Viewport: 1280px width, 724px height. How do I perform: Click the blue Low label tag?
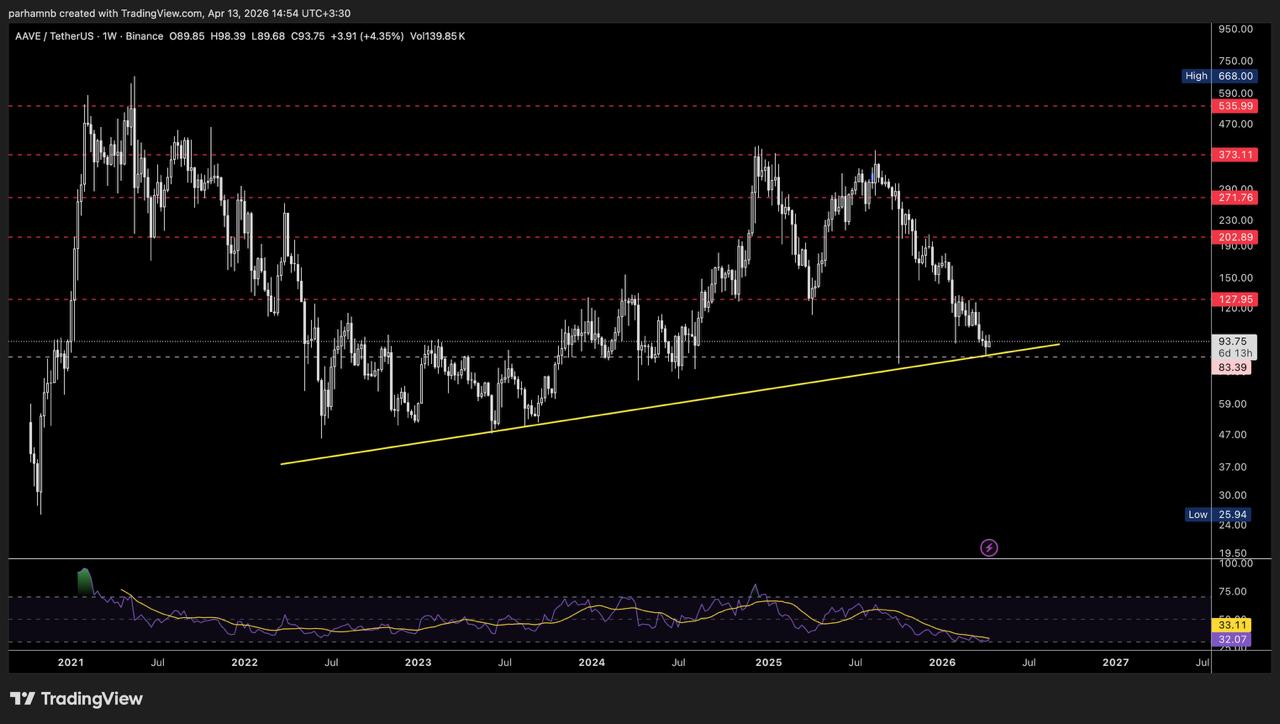pyautogui.click(x=1197, y=514)
